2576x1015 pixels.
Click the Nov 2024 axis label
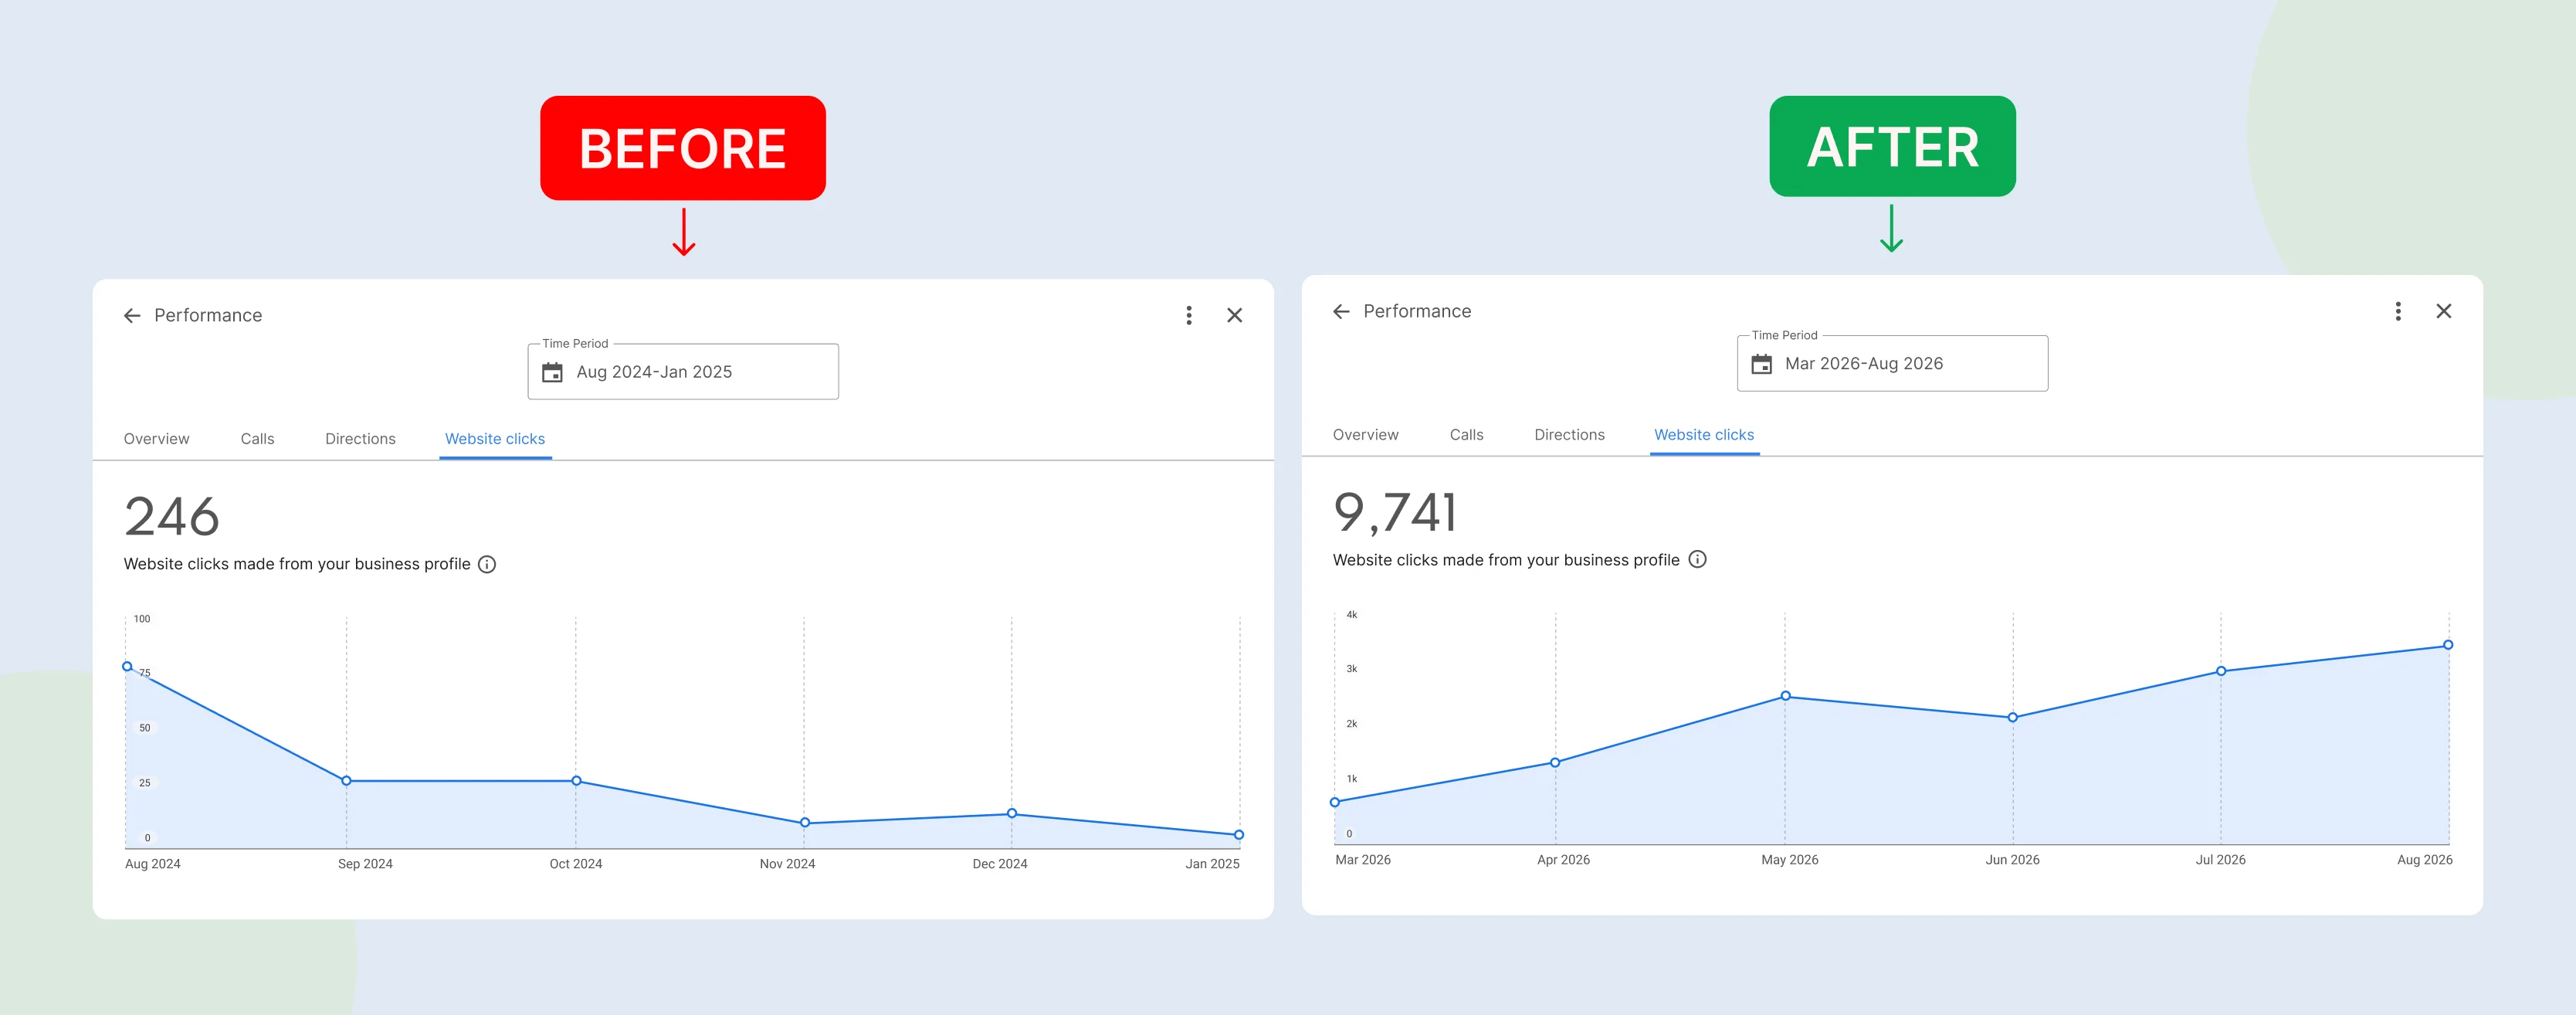[787, 864]
